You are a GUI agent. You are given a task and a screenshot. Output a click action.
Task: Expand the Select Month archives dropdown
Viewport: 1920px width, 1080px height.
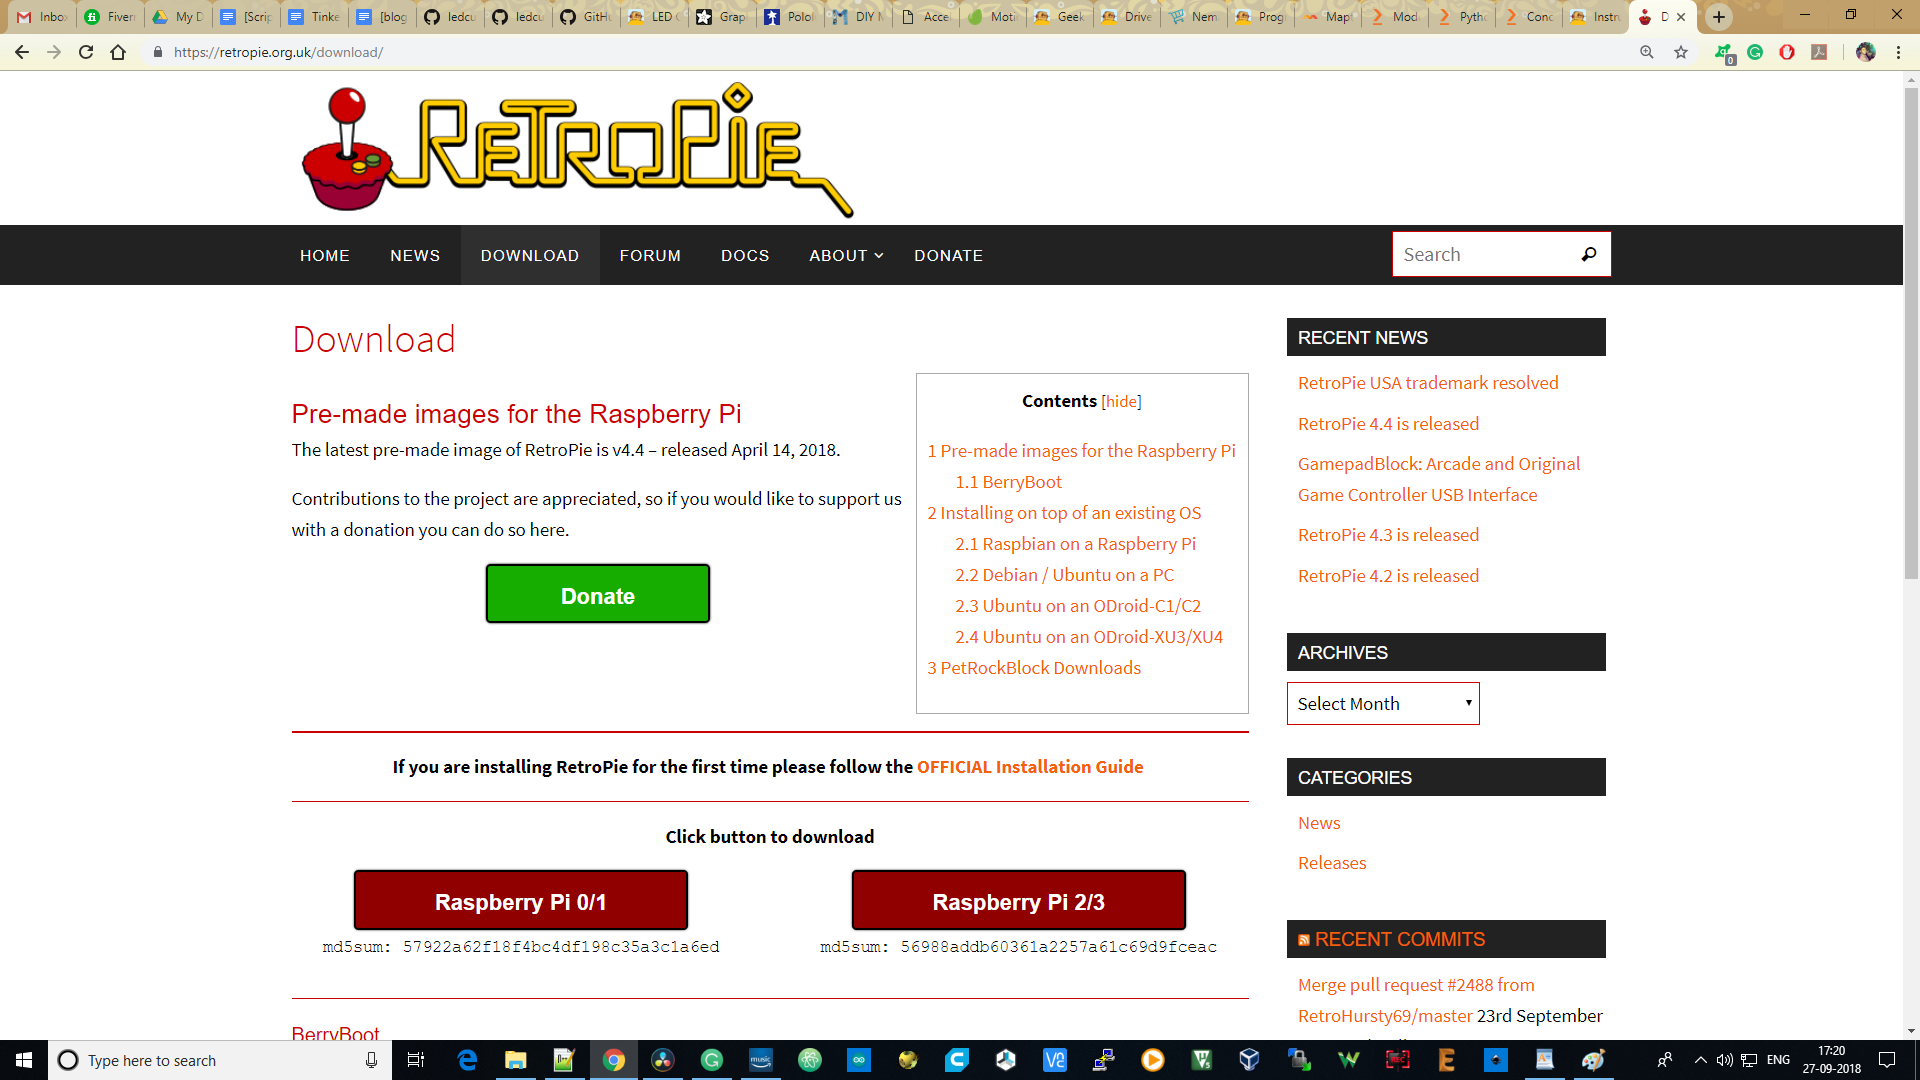(1382, 704)
